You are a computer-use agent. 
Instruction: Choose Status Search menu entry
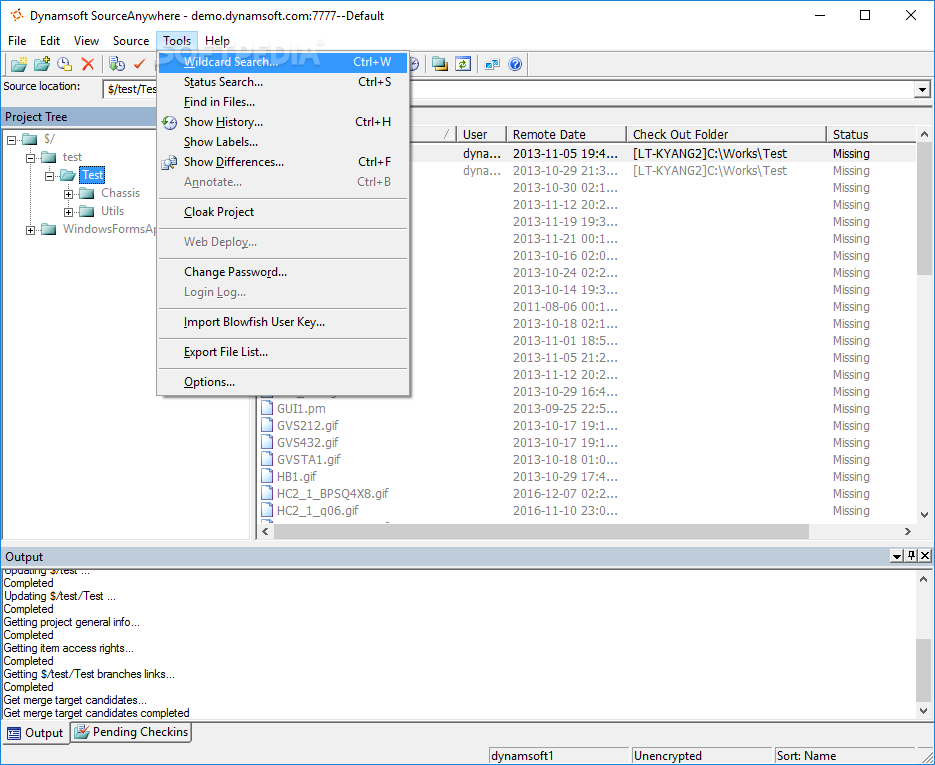[283, 82]
